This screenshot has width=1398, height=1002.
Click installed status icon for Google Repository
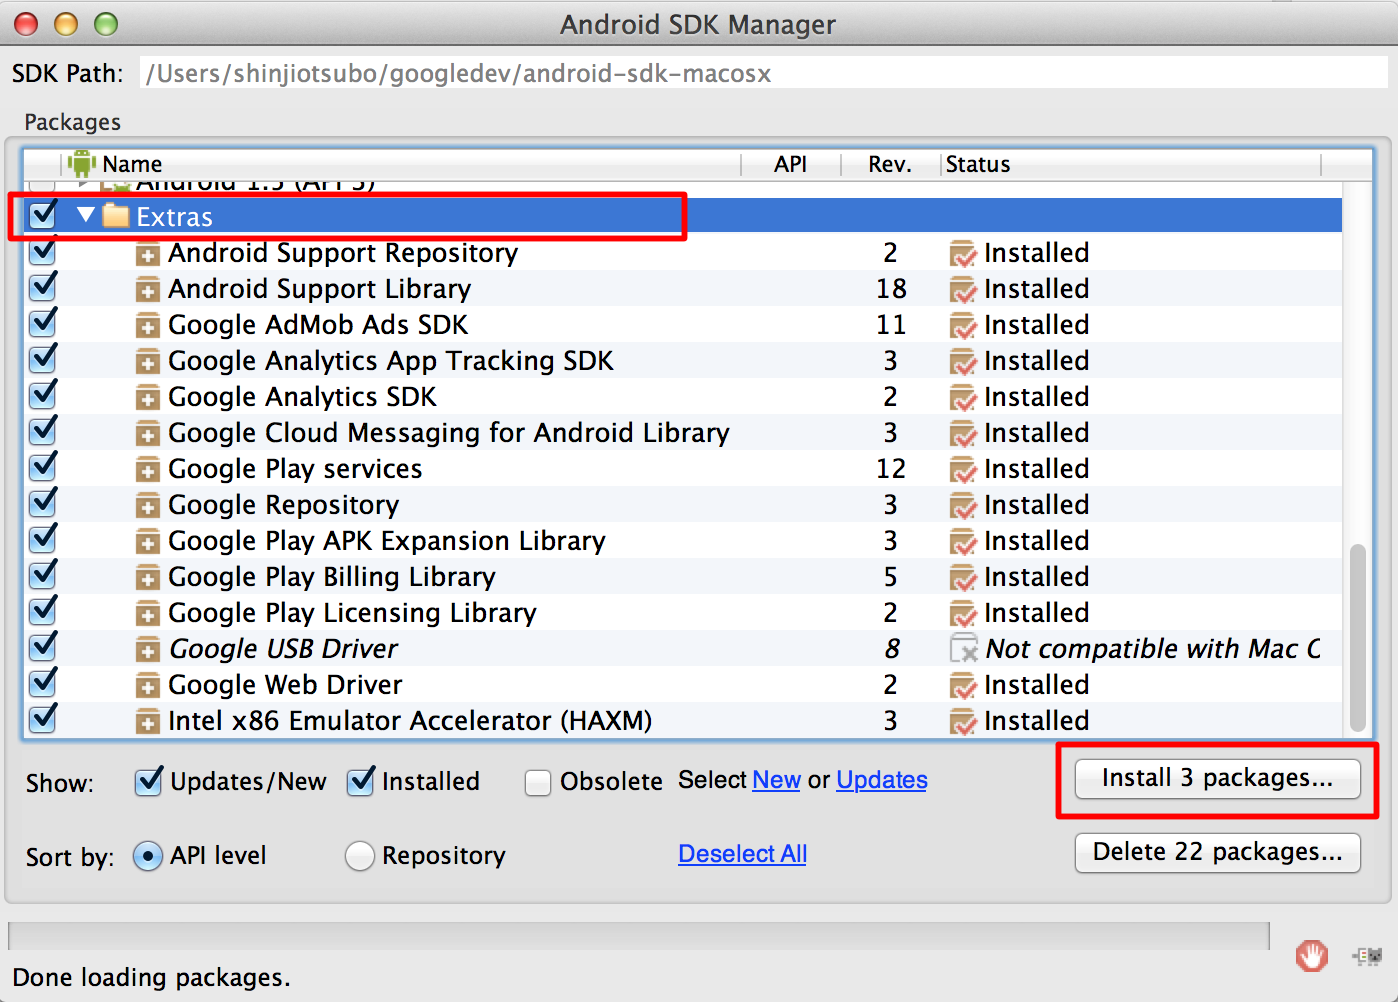pos(963,506)
